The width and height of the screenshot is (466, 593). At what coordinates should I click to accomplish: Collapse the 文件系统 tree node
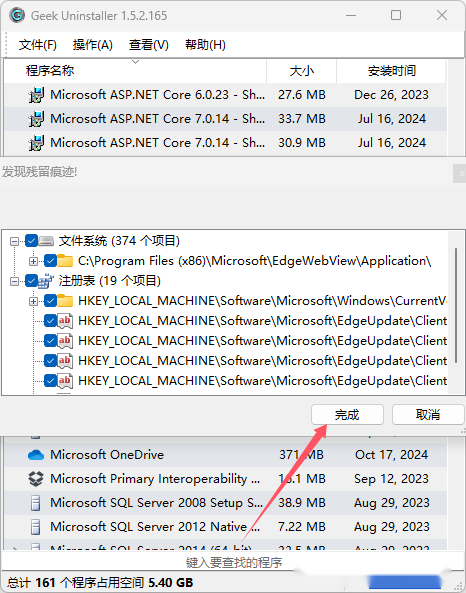point(14,241)
